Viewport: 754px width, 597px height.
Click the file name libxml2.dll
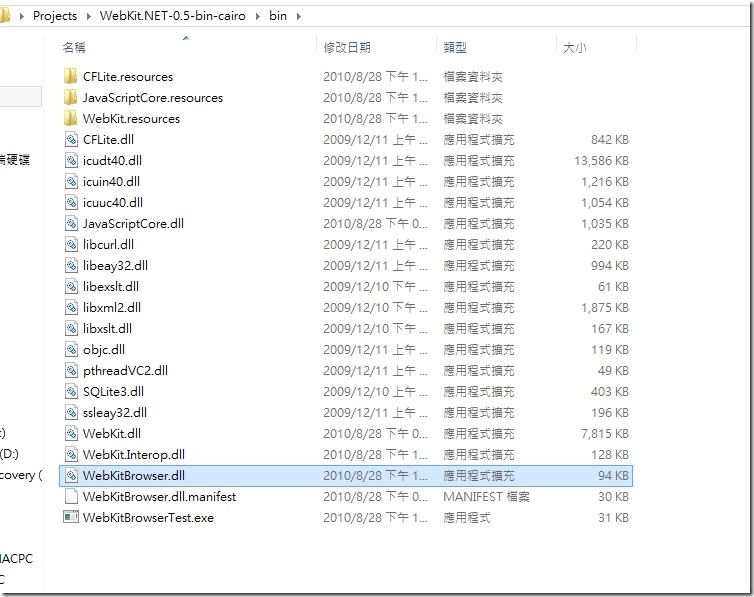click(112, 307)
